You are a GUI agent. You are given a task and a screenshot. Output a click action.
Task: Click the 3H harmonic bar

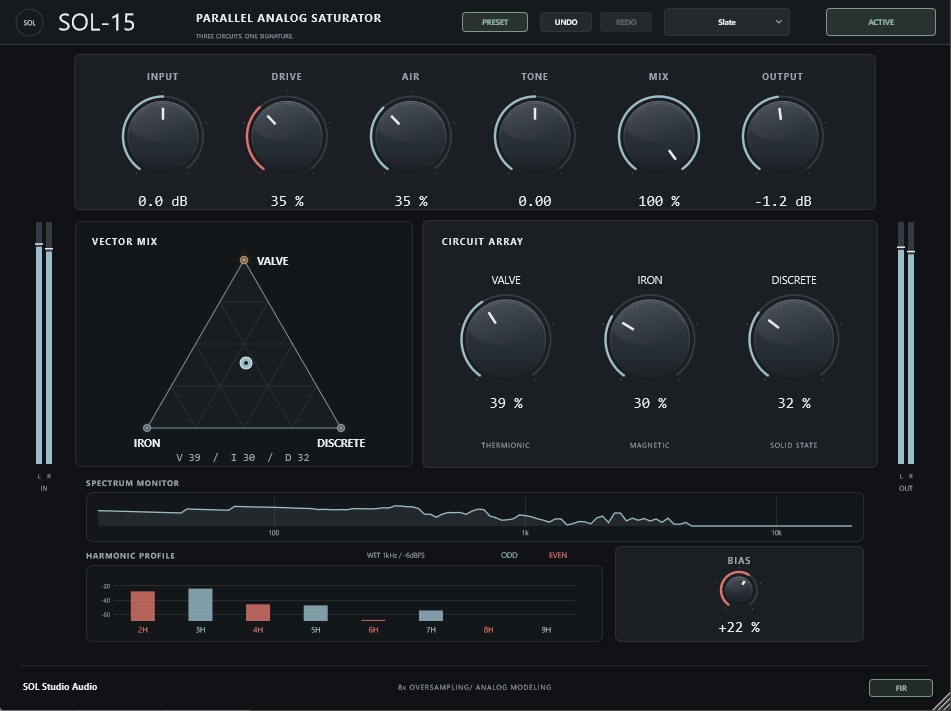click(x=200, y=604)
